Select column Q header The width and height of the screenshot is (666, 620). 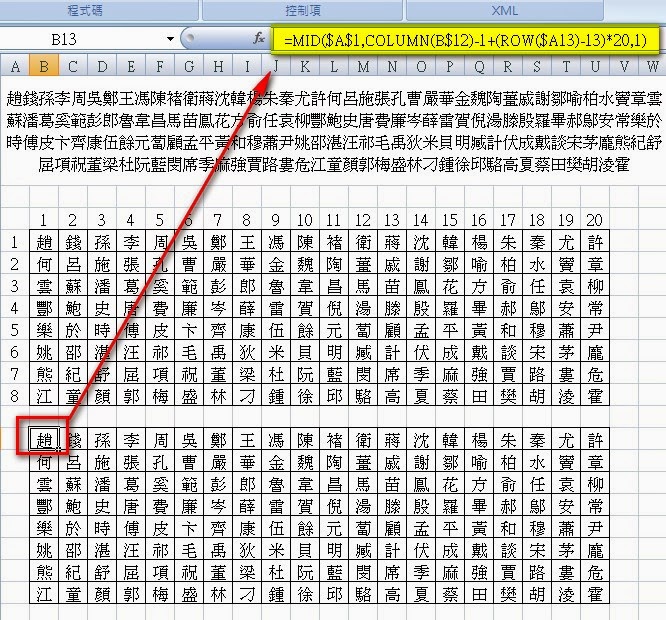[479, 66]
